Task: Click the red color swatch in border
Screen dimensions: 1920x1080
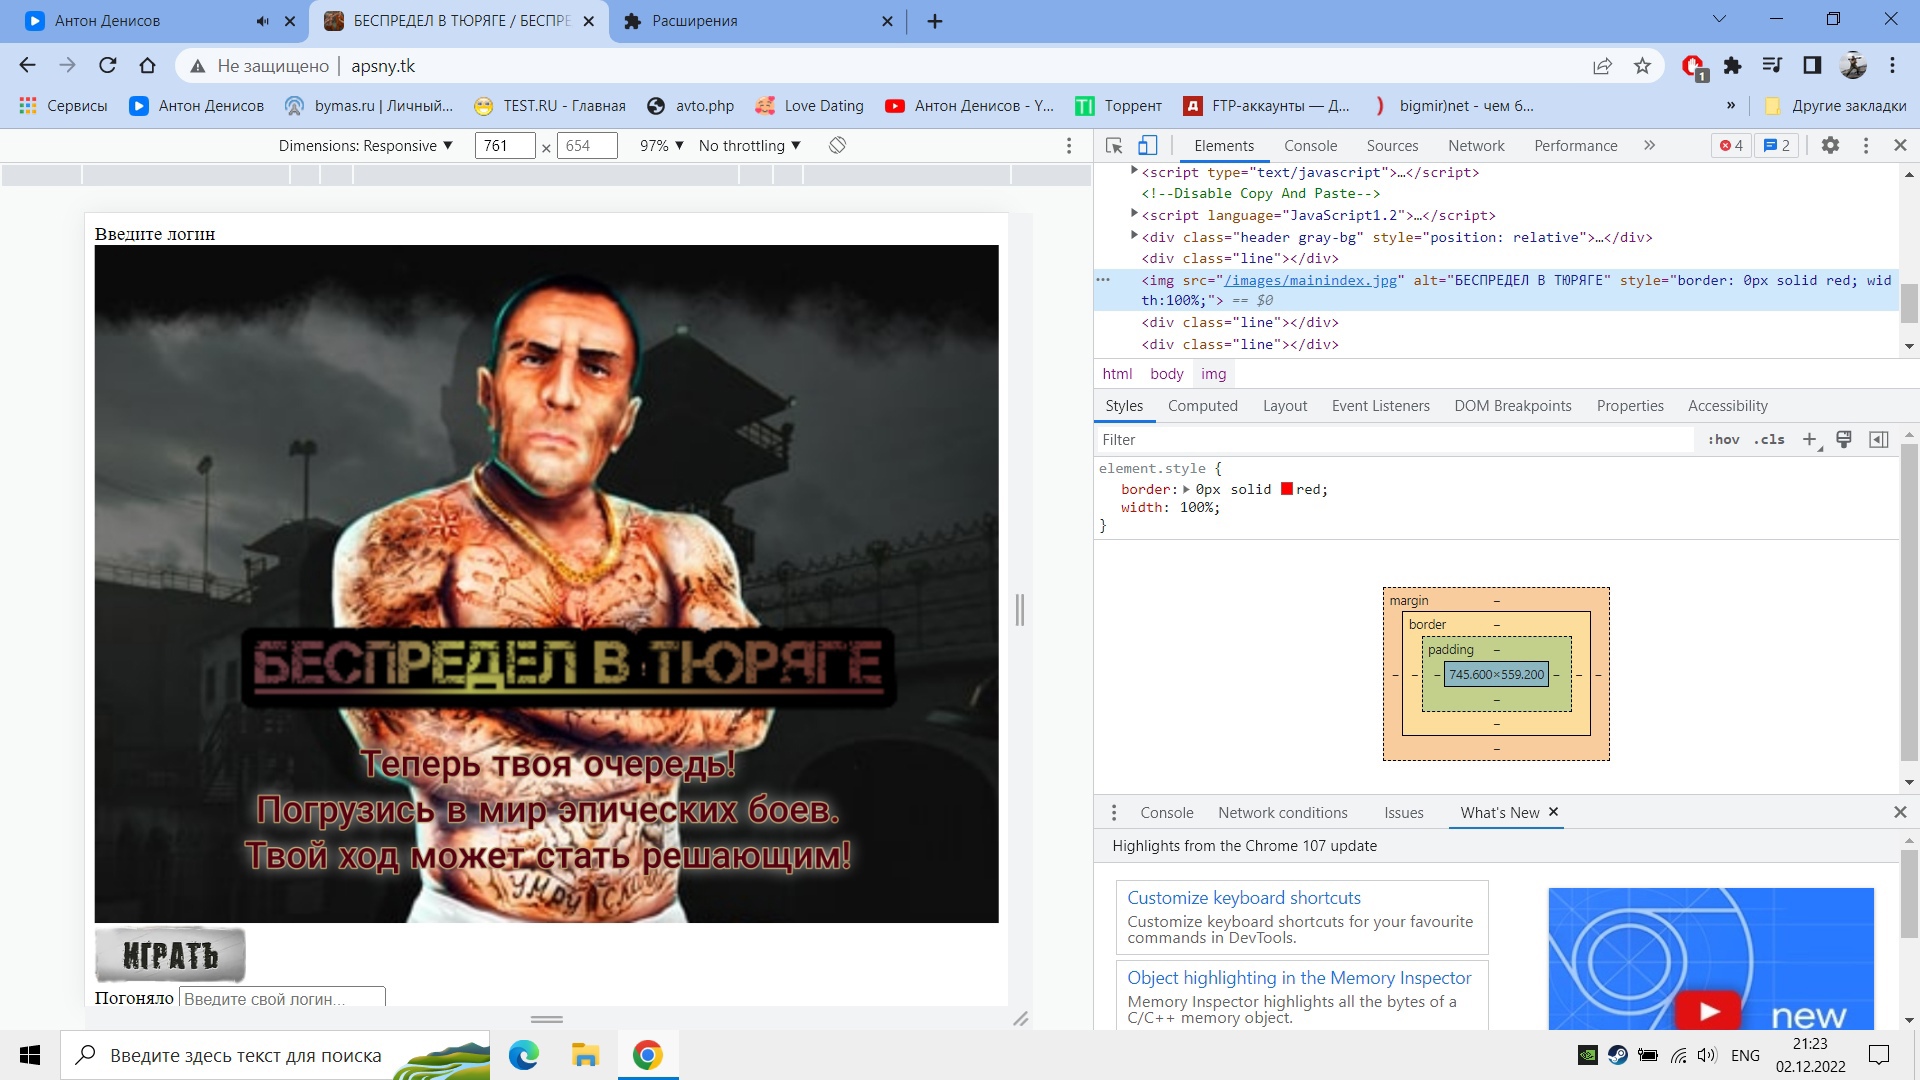Action: click(1287, 489)
